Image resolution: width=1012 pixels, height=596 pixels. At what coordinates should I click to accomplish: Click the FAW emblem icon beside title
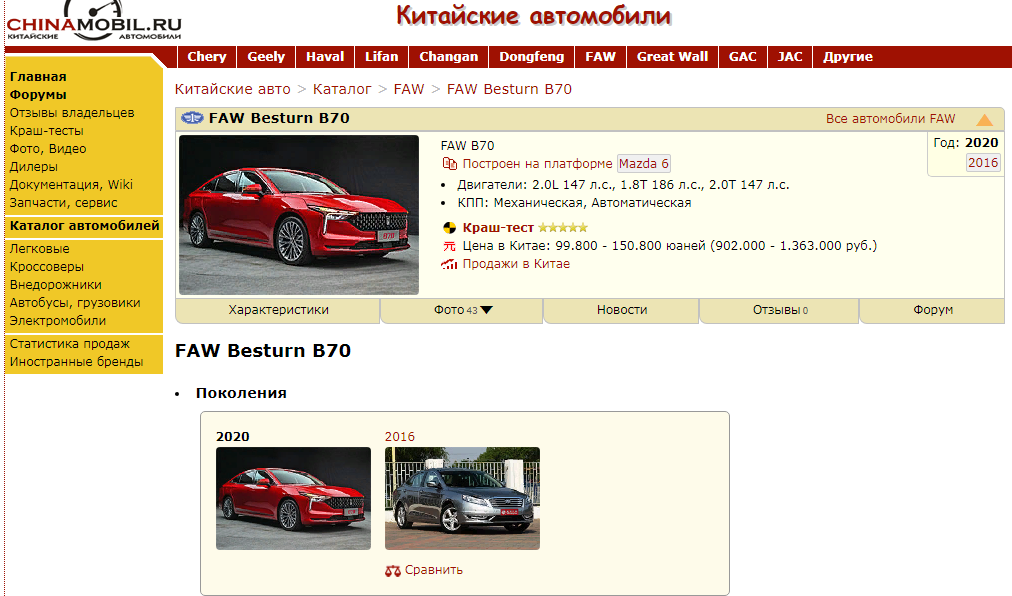pyautogui.click(x=192, y=118)
